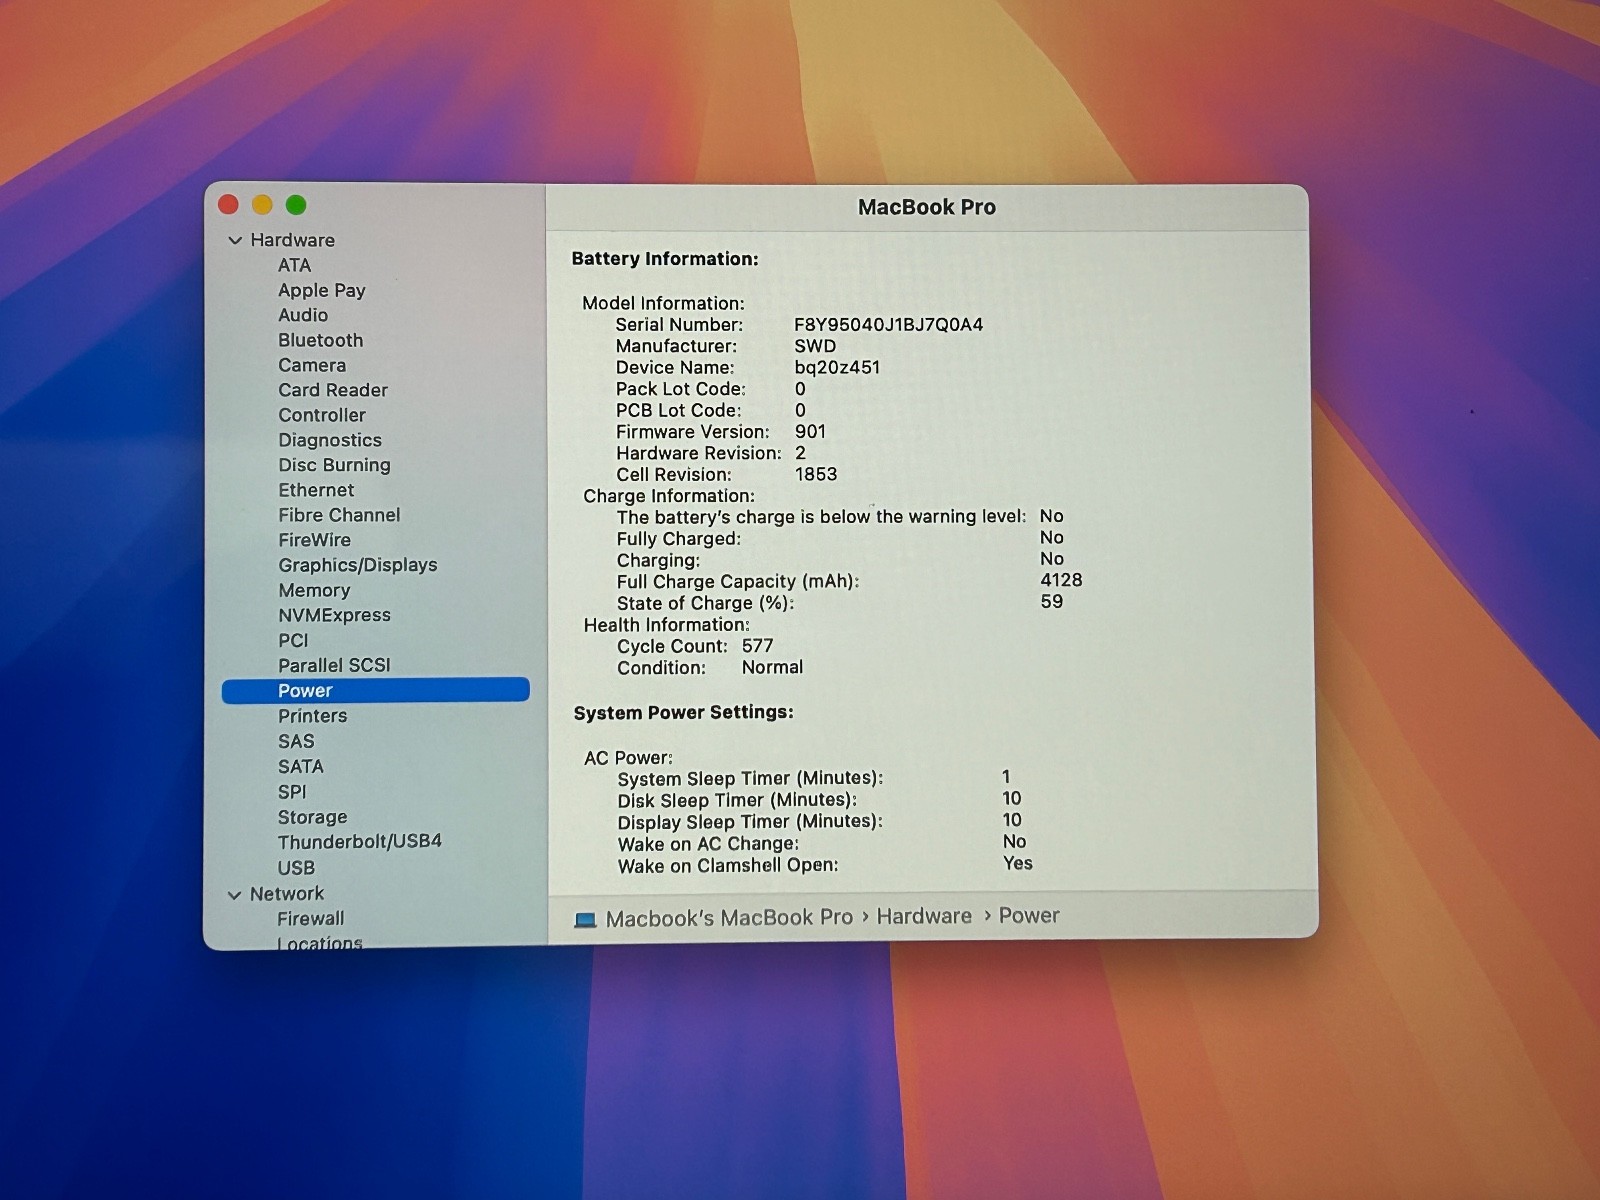Show Storage information
The height and width of the screenshot is (1200, 1600).
point(312,817)
